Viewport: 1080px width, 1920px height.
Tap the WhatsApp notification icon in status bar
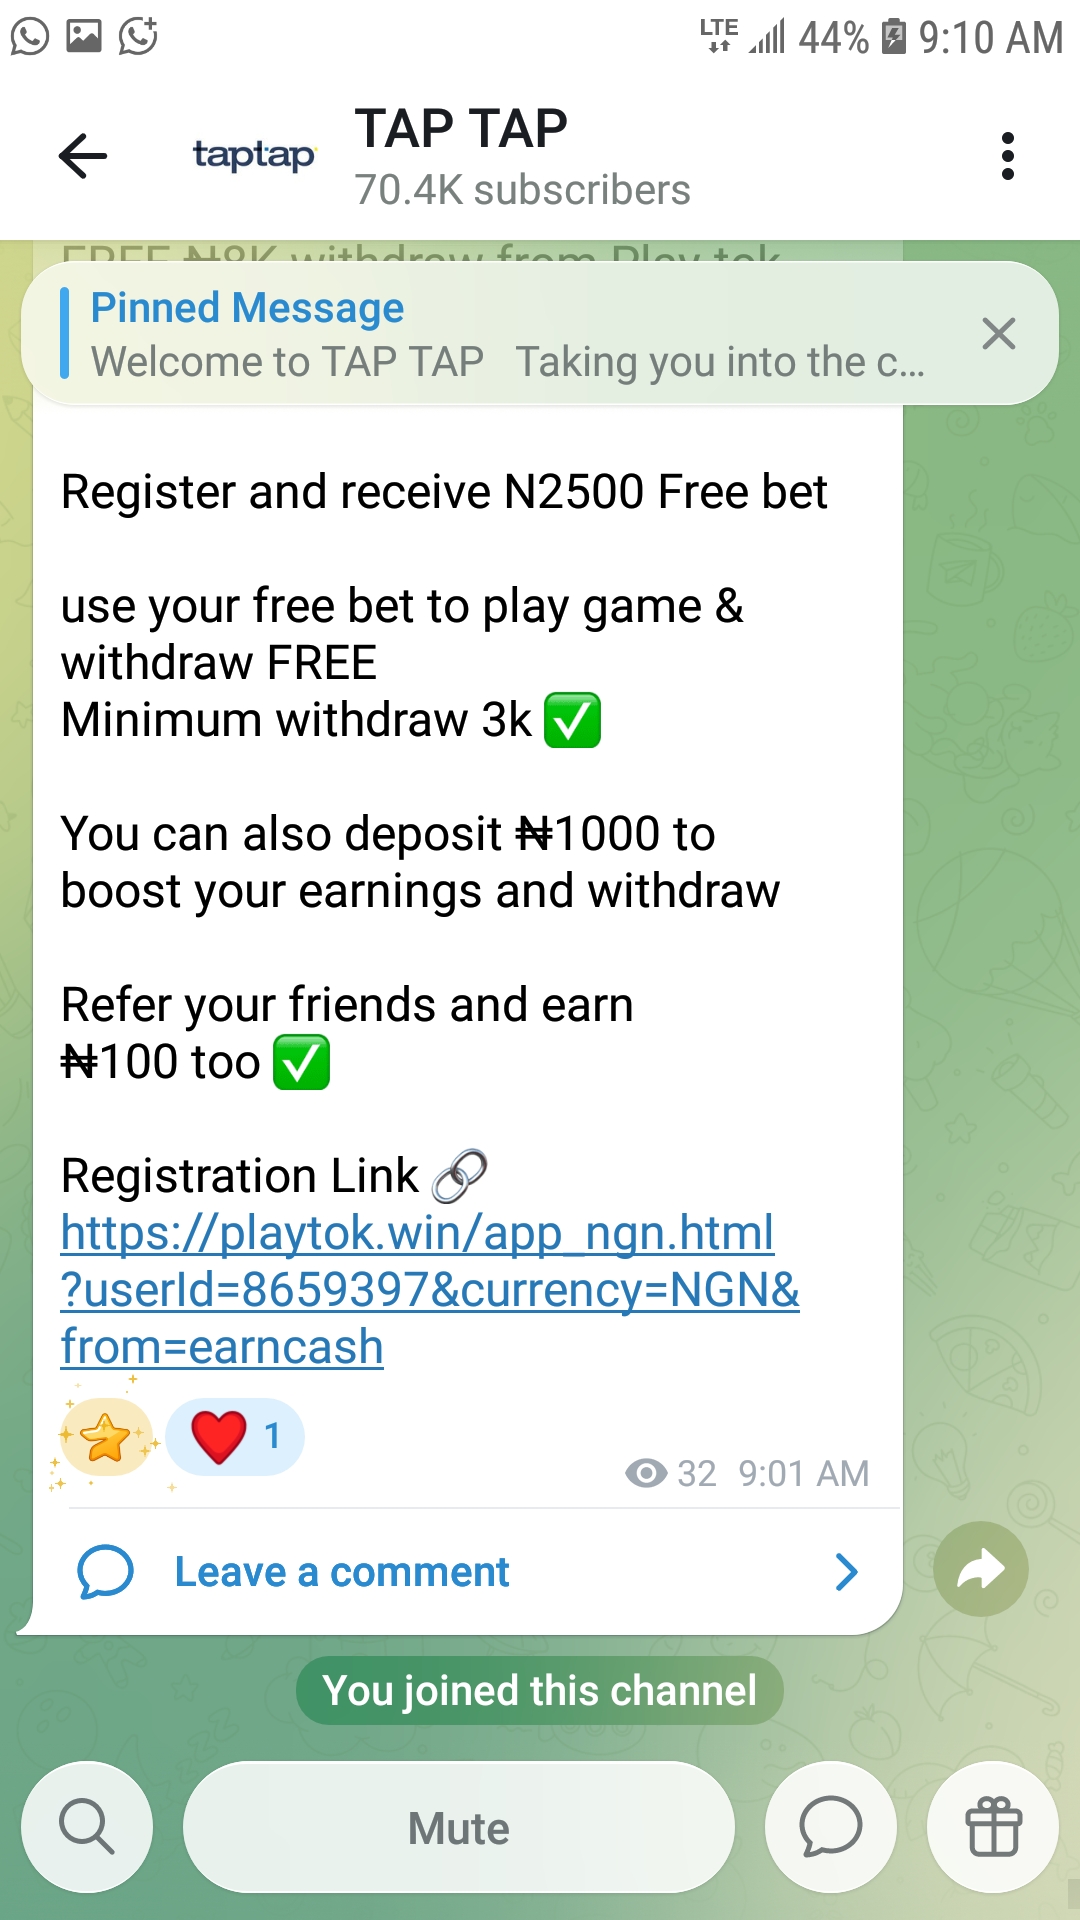tap(30, 36)
